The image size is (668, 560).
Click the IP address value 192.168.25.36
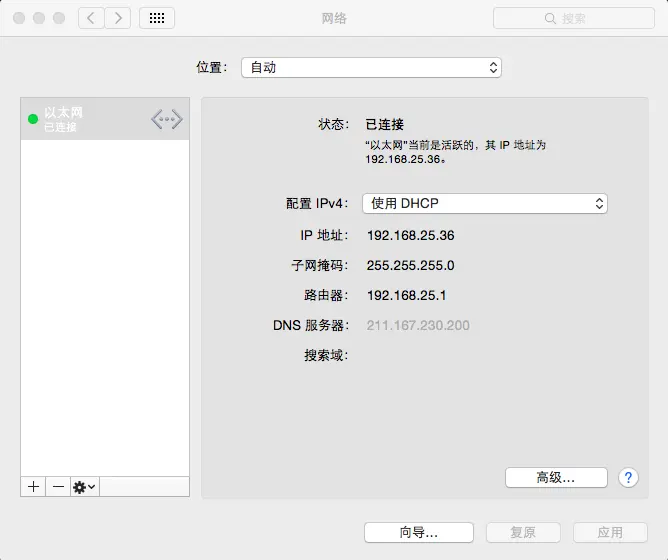[x=411, y=235]
